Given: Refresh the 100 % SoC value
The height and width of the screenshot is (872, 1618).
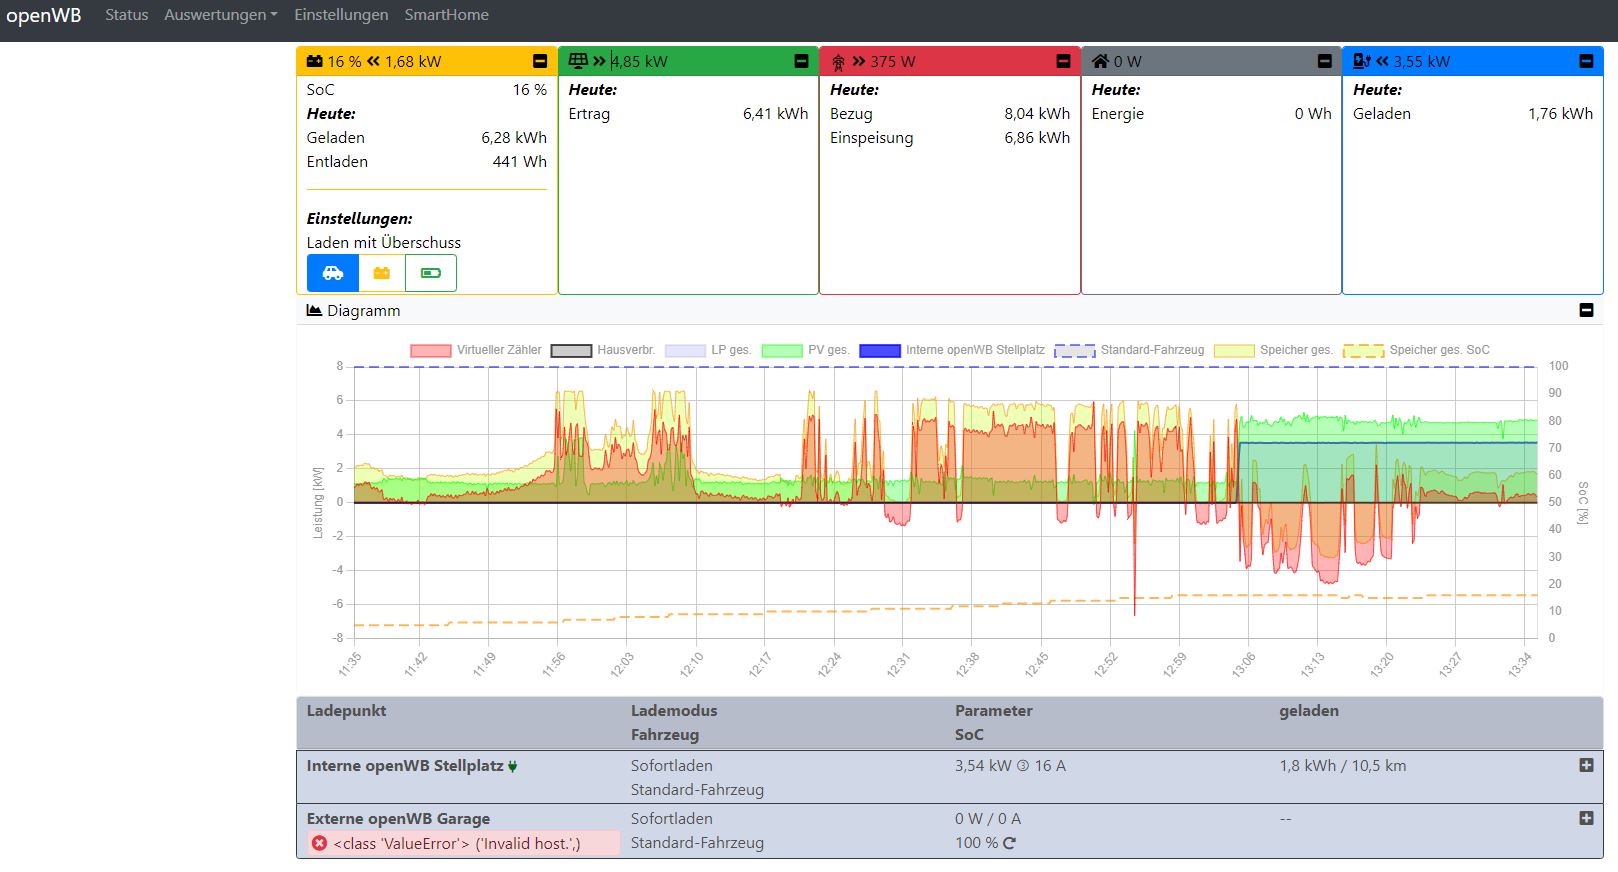Looking at the screenshot, I should pyautogui.click(x=1009, y=843).
